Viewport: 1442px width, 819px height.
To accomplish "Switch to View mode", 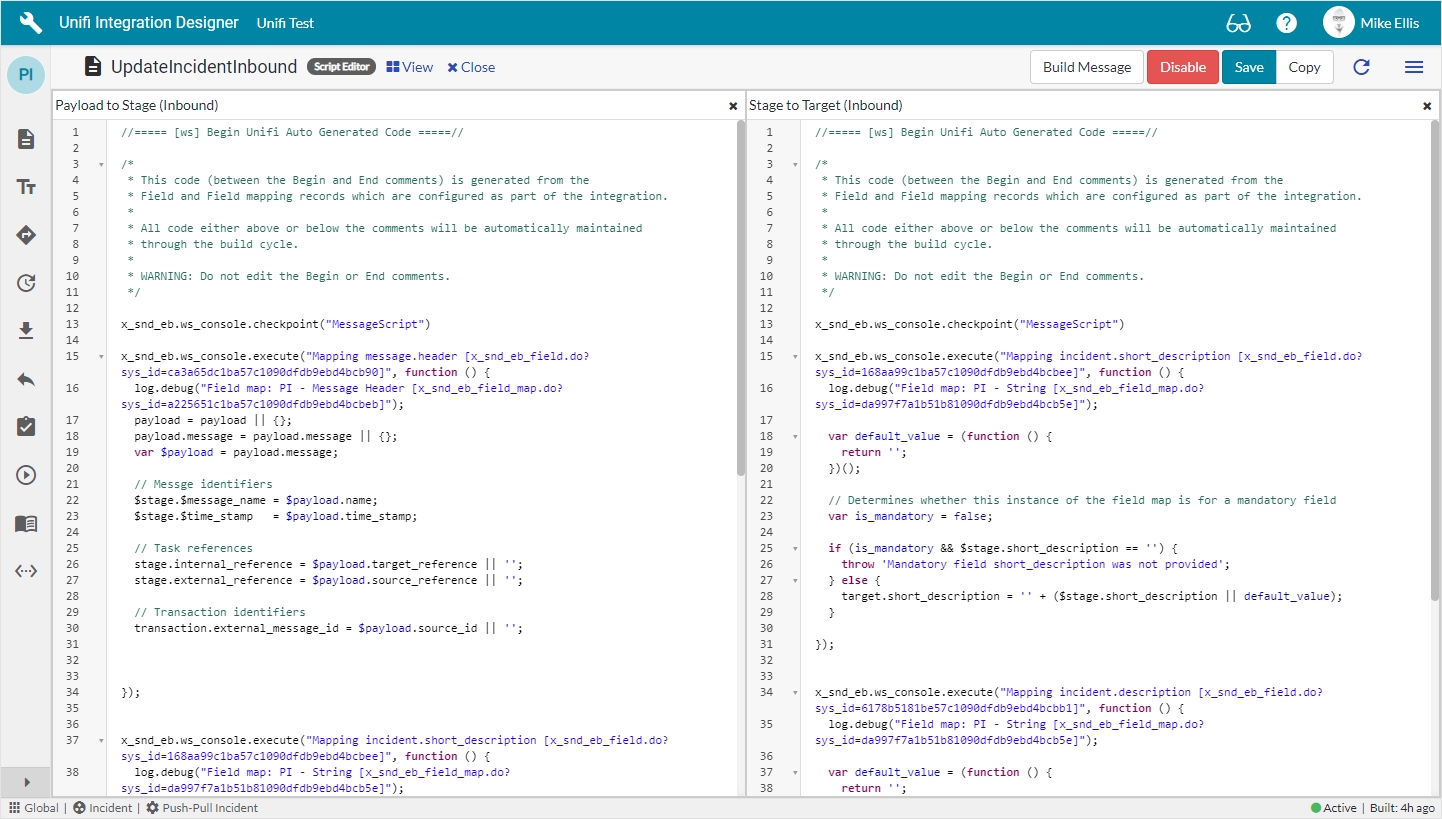I will (x=410, y=67).
